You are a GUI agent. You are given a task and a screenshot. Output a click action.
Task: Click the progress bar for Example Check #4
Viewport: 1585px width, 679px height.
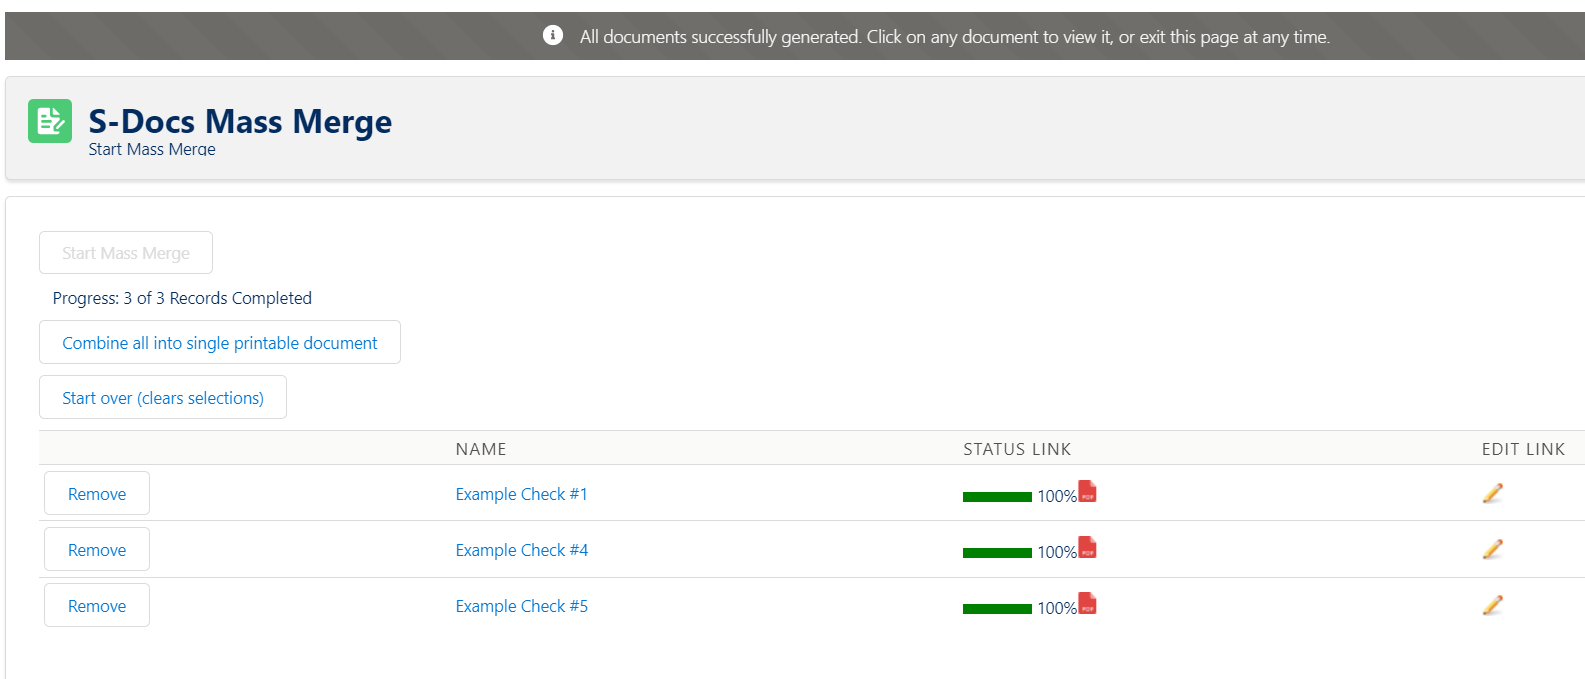[x=997, y=553]
